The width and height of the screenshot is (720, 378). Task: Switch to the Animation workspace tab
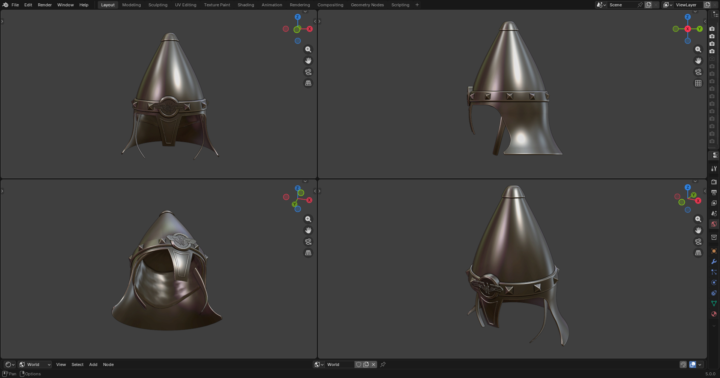pos(272,5)
